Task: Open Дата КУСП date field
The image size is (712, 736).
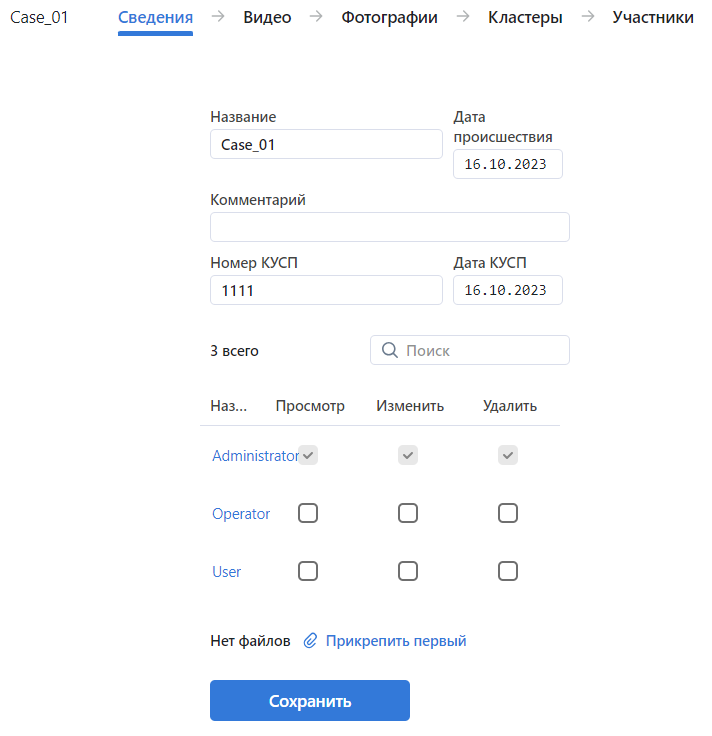Action: tap(508, 290)
